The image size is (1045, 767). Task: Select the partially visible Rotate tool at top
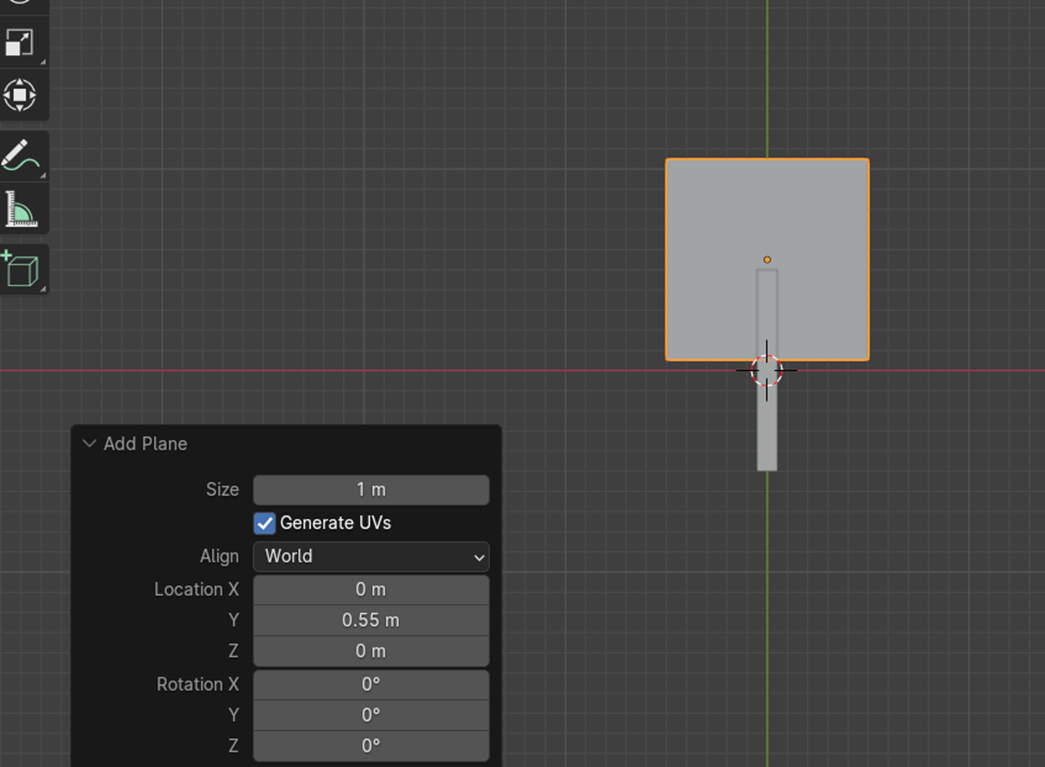(20, 3)
